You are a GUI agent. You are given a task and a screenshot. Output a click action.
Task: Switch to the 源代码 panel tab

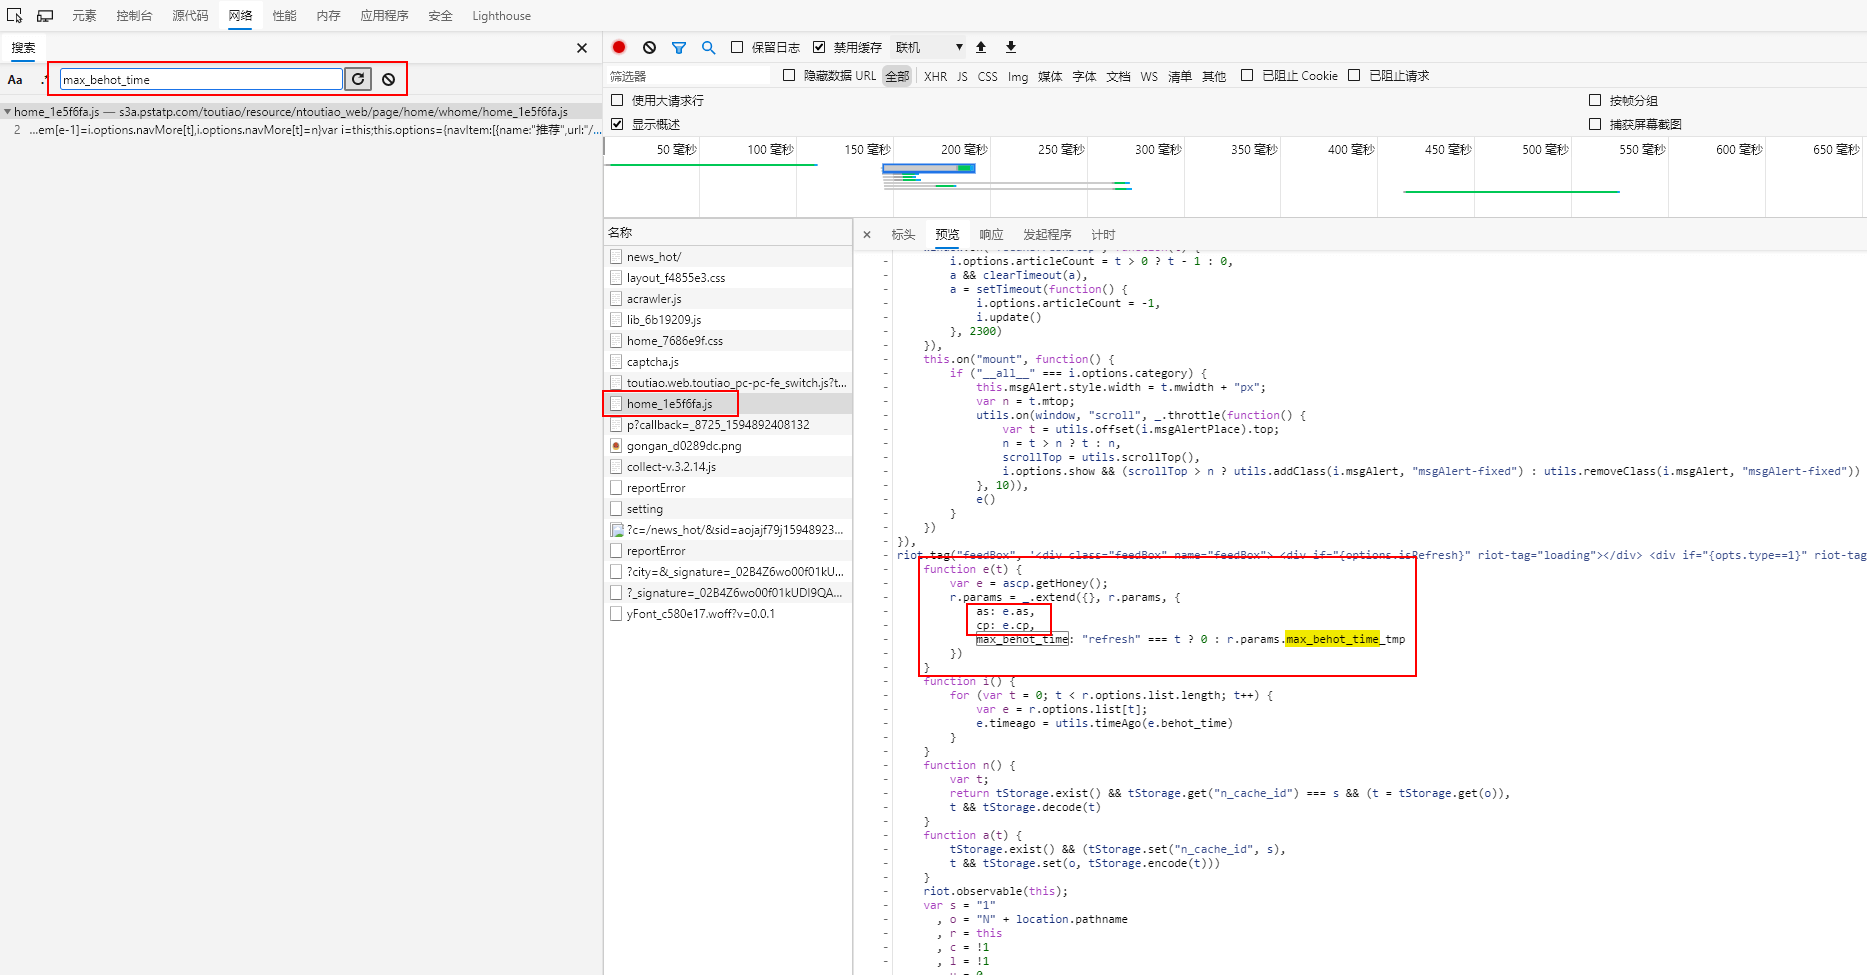[190, 16]
